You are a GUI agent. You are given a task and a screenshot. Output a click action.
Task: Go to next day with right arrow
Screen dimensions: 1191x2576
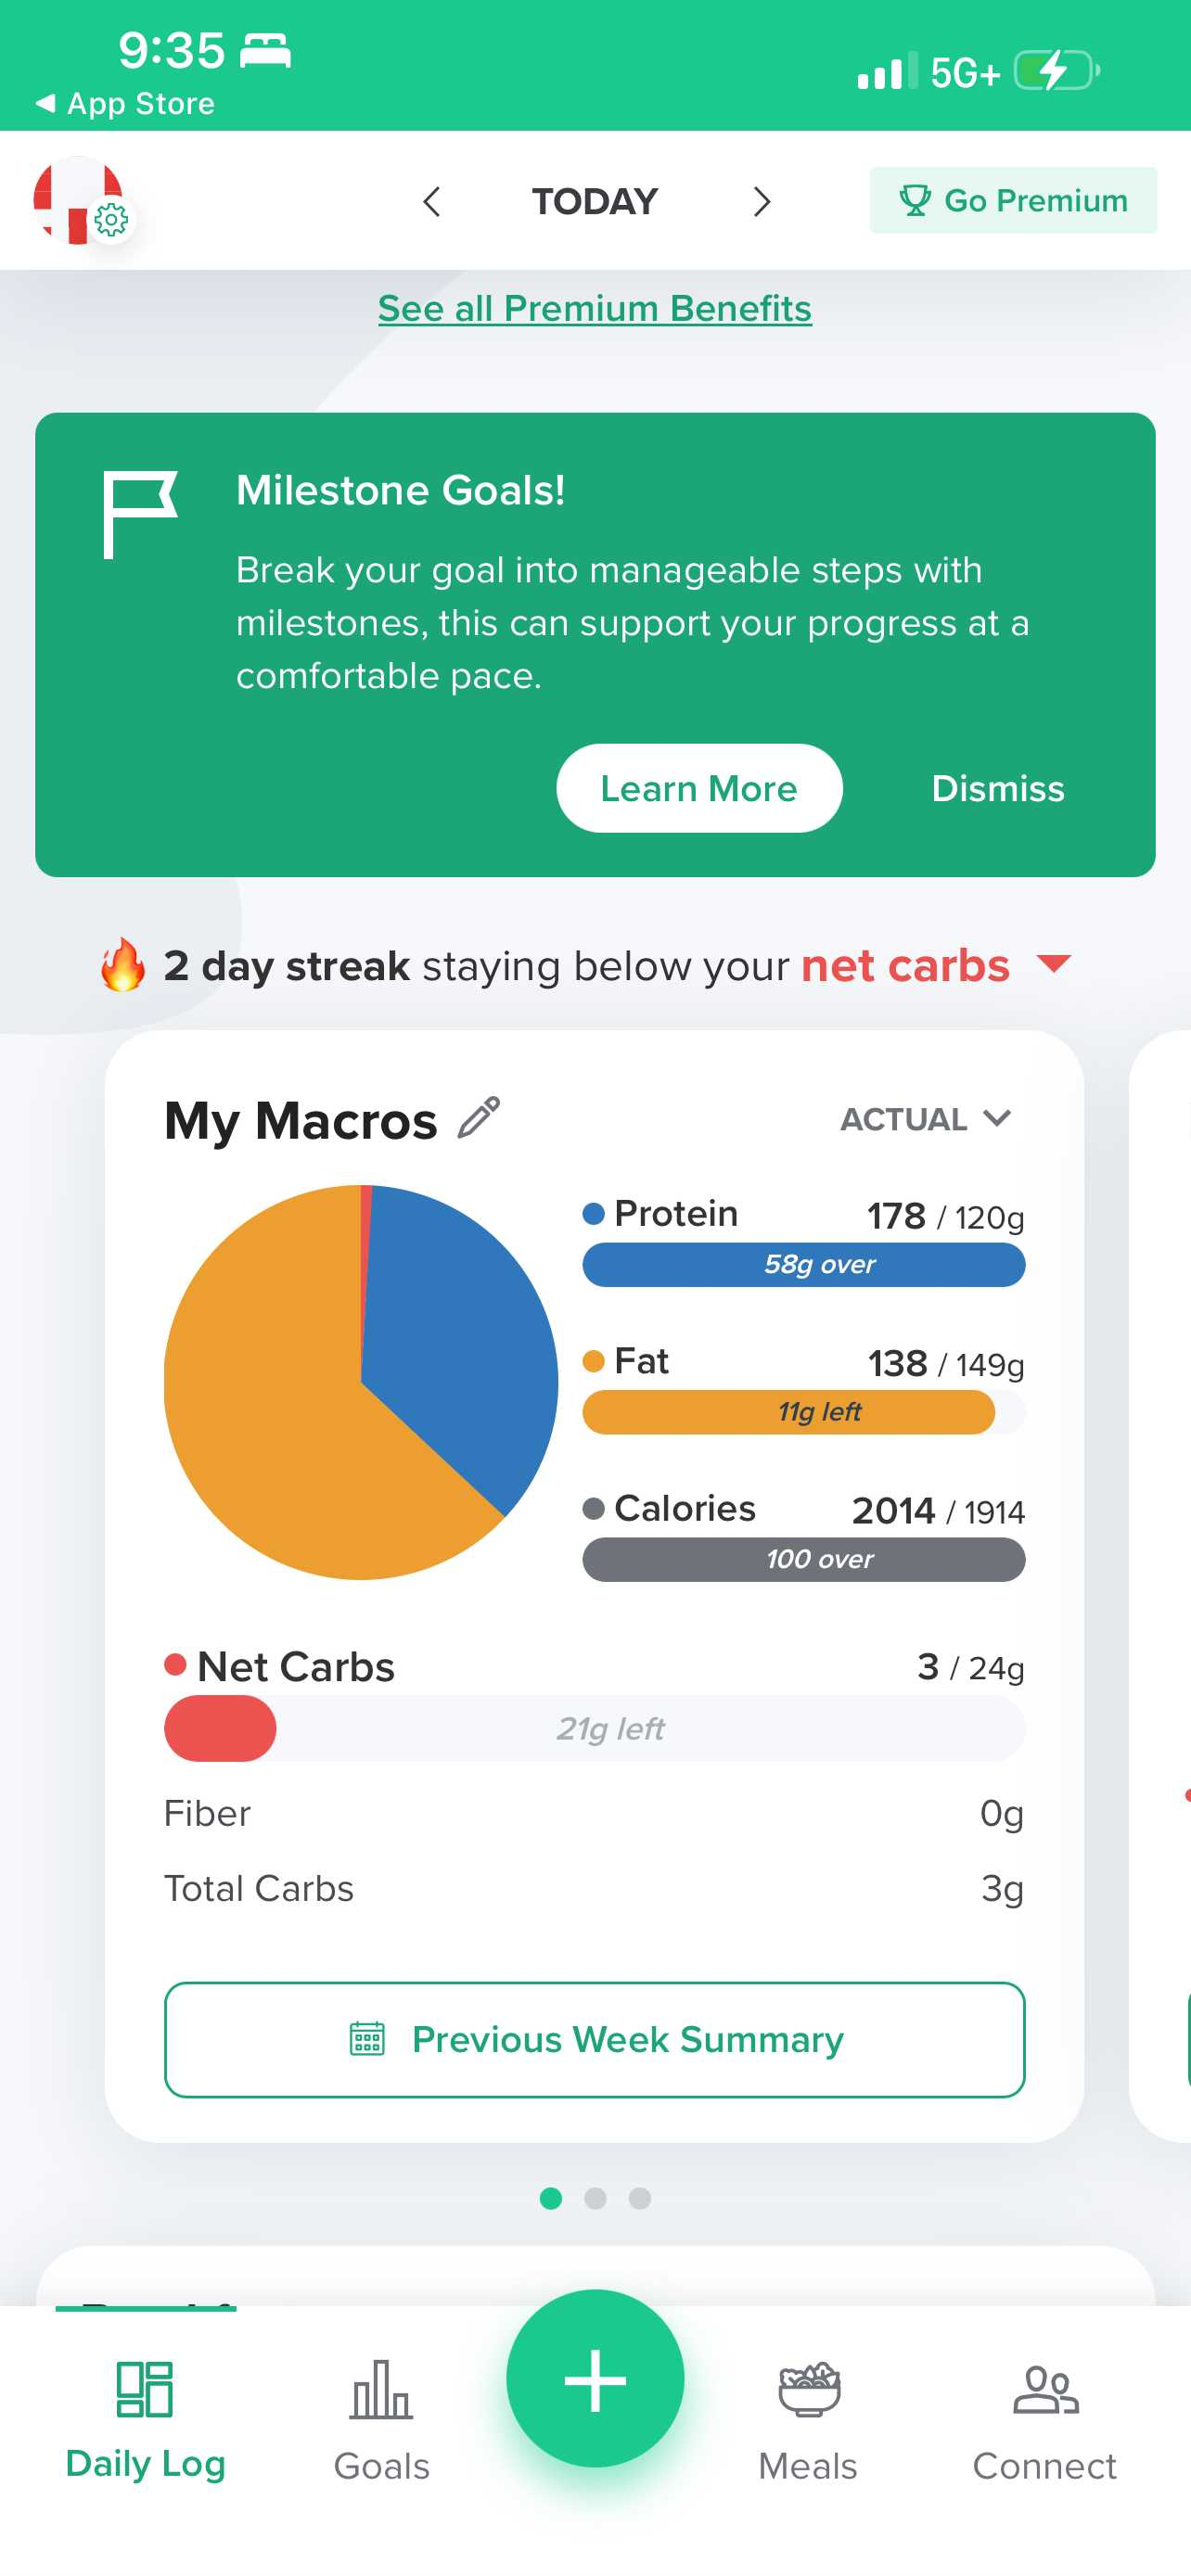761,201
